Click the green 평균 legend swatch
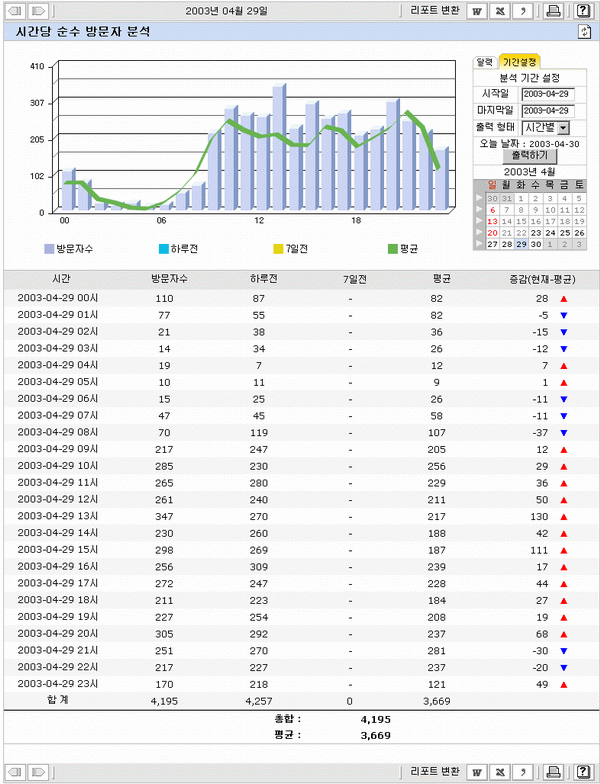The height and width of the screenshot is (784, 600). 393,249
